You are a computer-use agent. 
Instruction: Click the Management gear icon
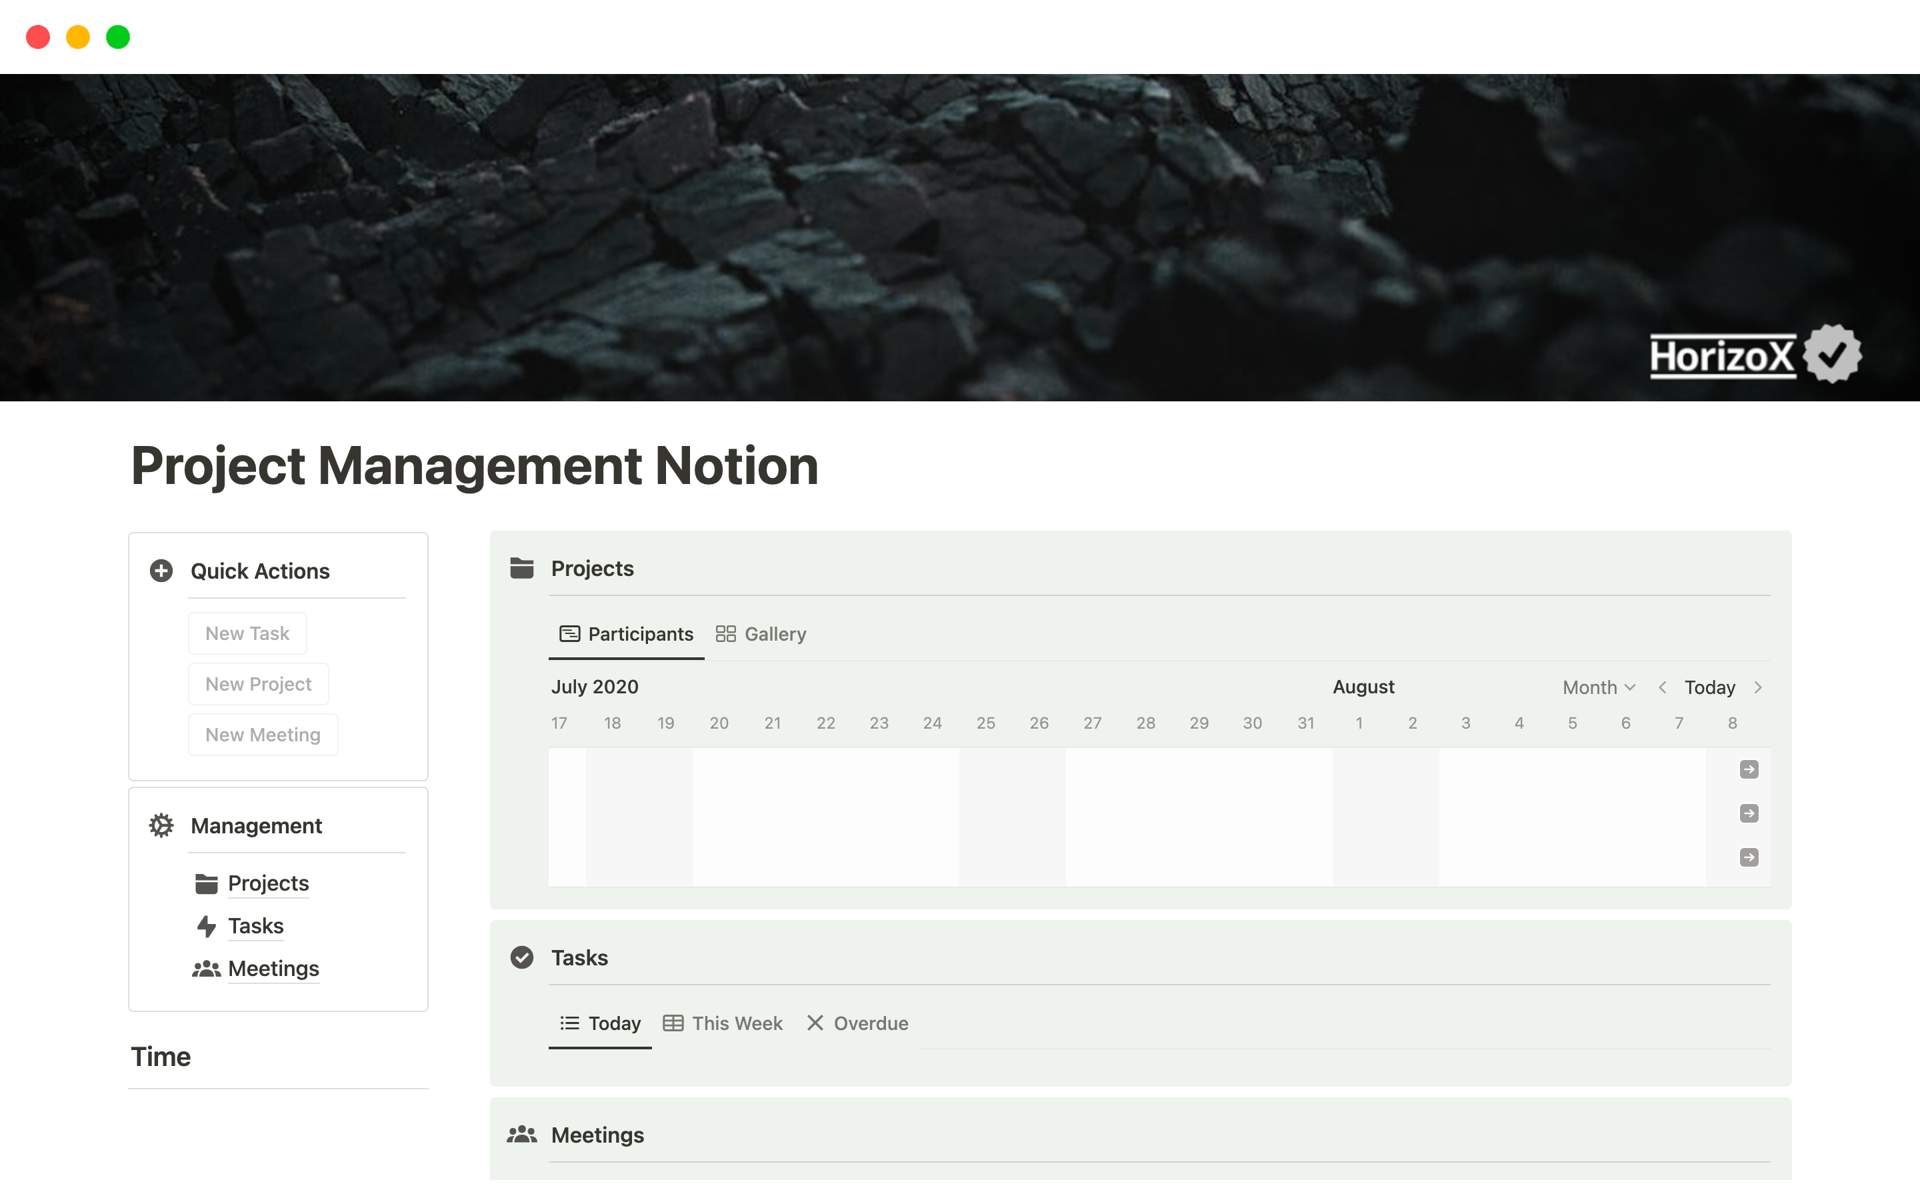pyautogui.click(x=161, y=826)
